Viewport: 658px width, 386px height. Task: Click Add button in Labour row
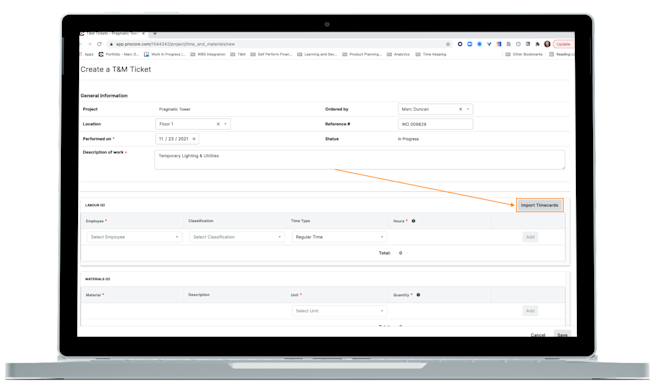[530, 237]
